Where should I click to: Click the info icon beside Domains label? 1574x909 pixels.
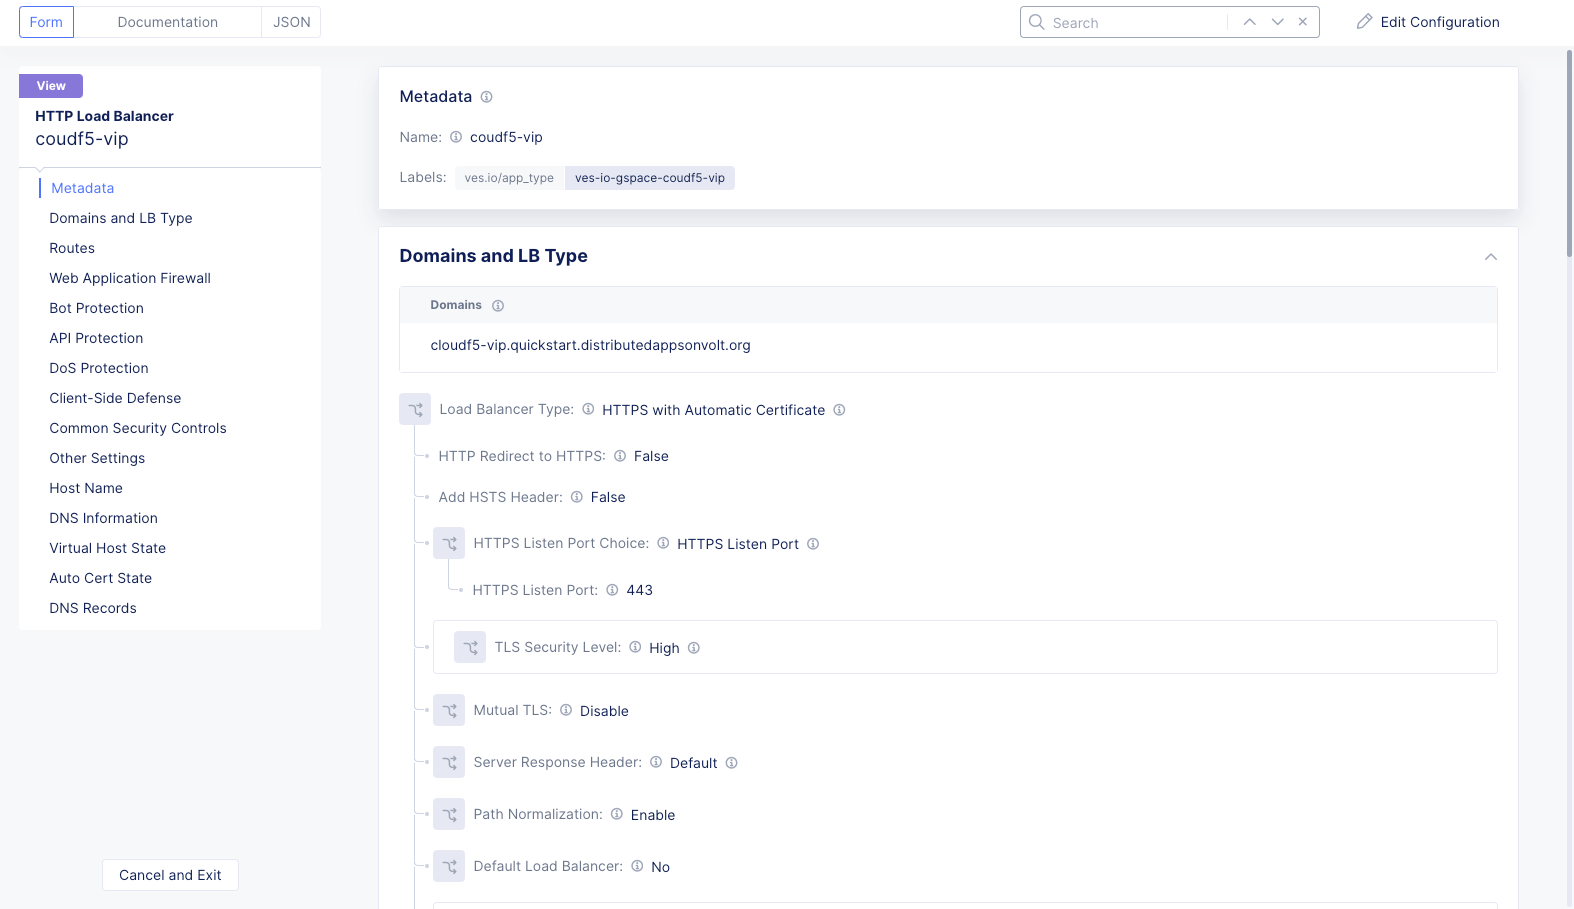pos(498,306)
